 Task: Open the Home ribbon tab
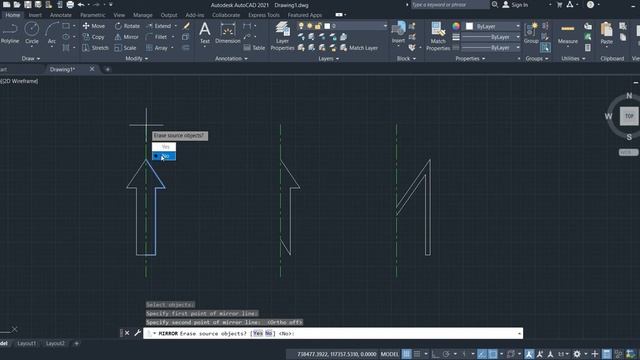tap(12, 15)
